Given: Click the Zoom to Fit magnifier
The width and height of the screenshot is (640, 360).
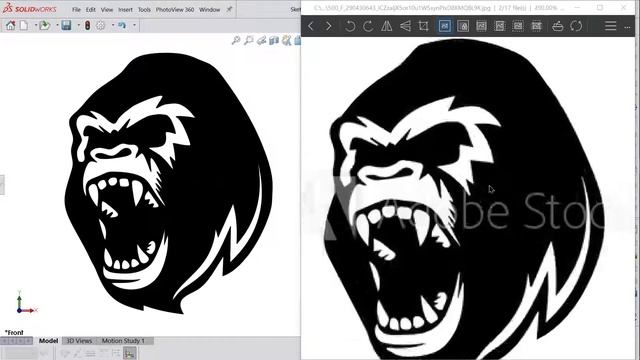Looking at the screenshot, I should (236, 40).
